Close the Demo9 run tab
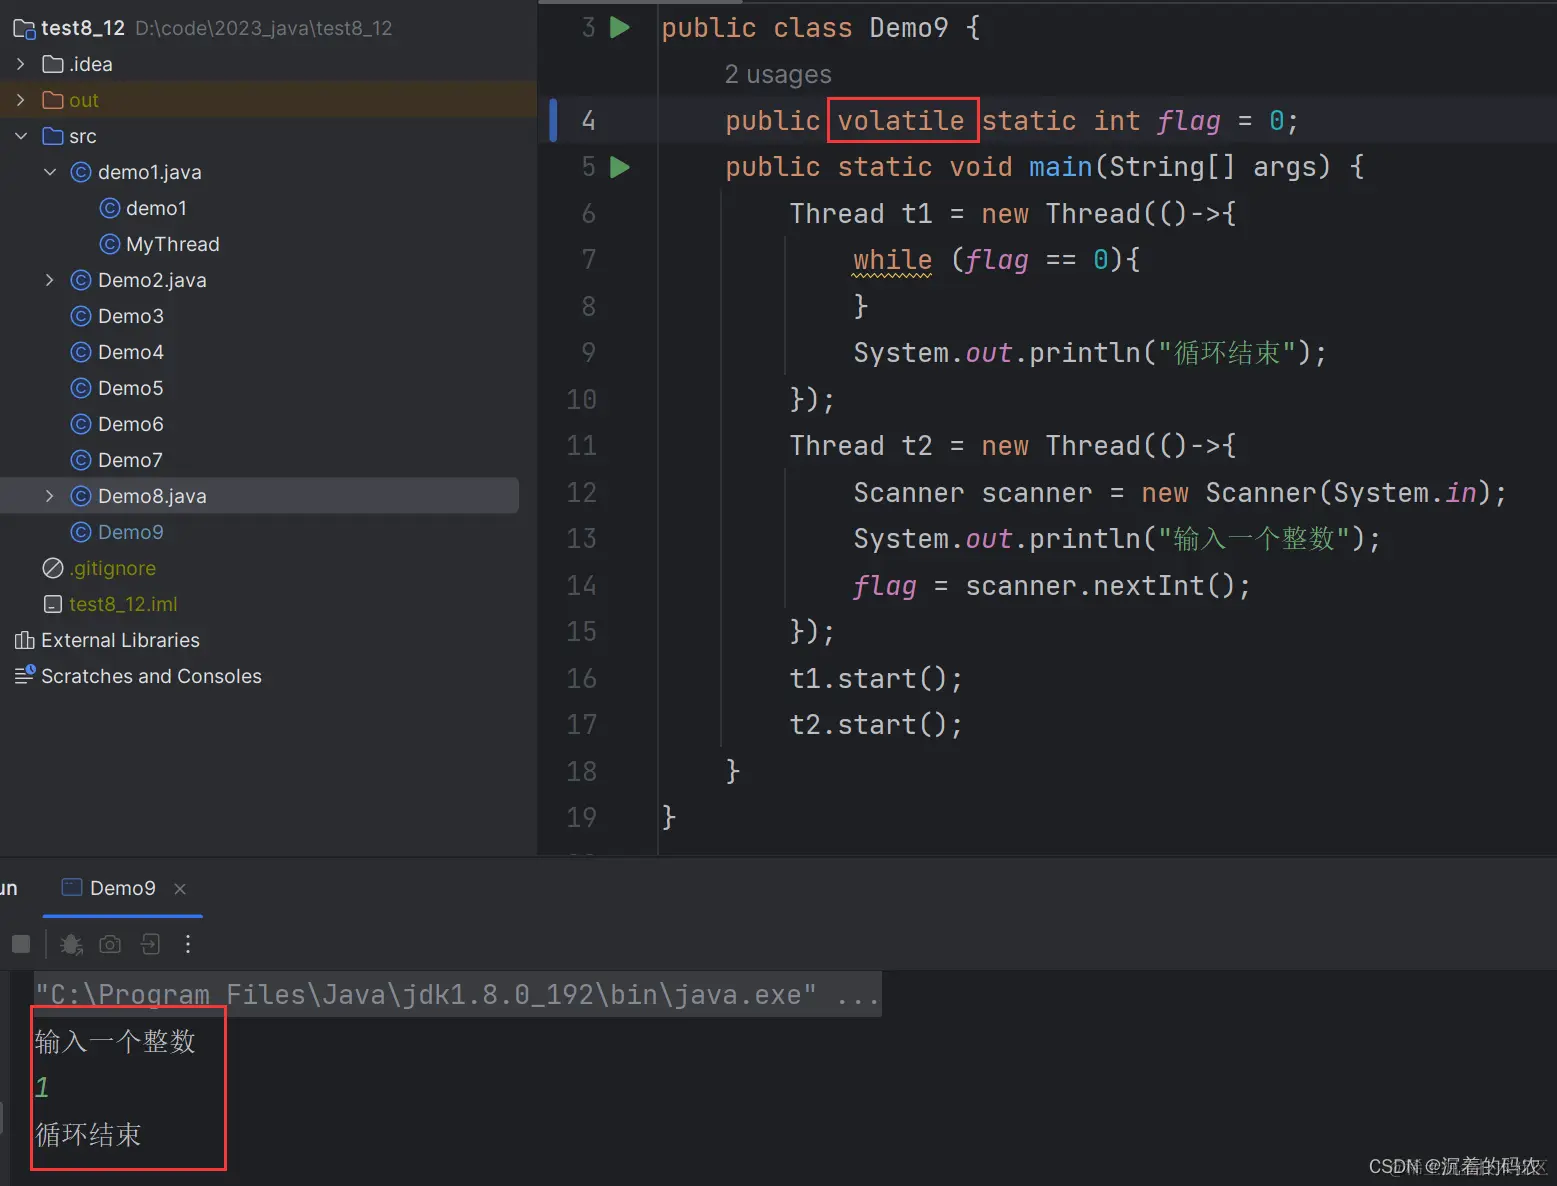Screen dimensions: 1557x1186 pyautogui.click(x=180, y=888)
